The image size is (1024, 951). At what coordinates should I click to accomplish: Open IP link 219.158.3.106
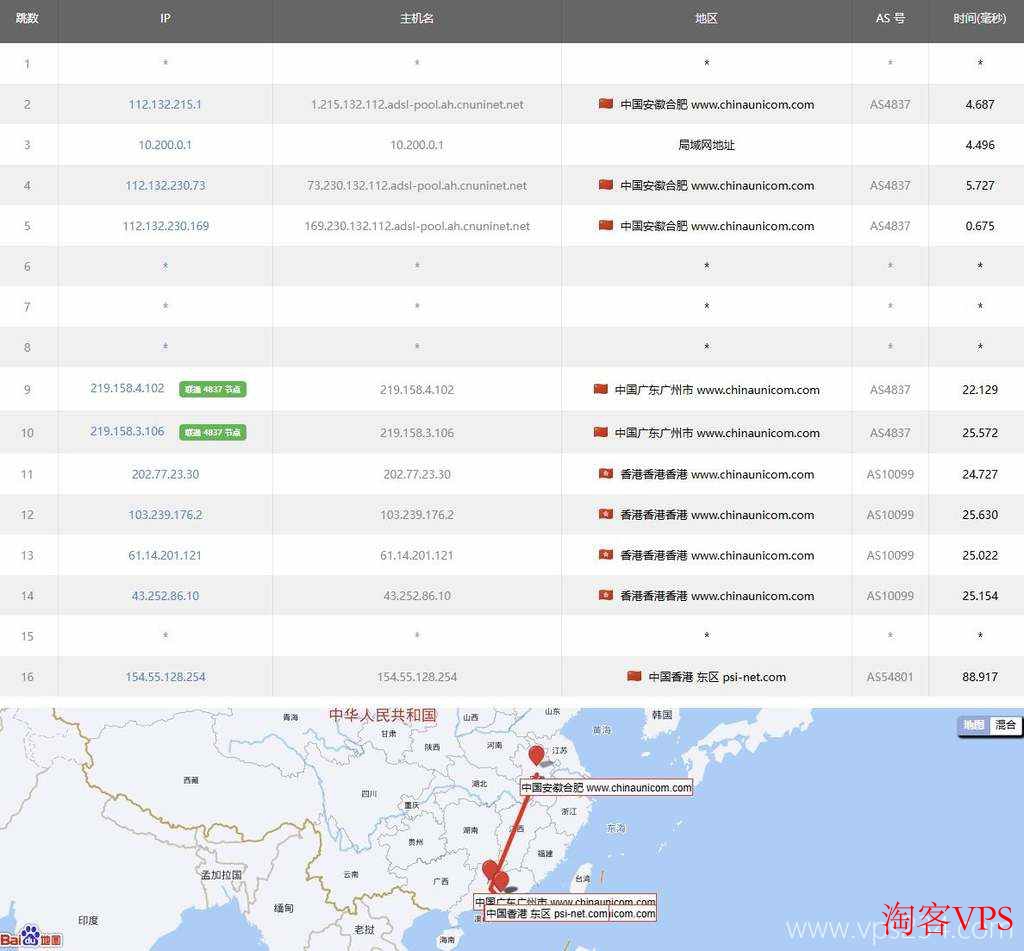(x=127, y=431)
